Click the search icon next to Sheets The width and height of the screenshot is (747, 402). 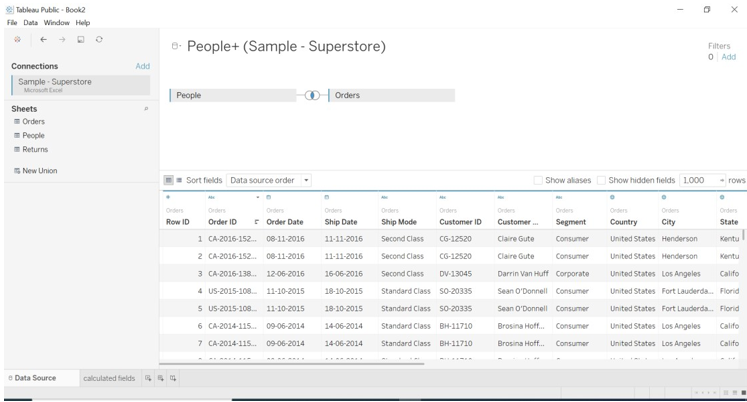146,109
